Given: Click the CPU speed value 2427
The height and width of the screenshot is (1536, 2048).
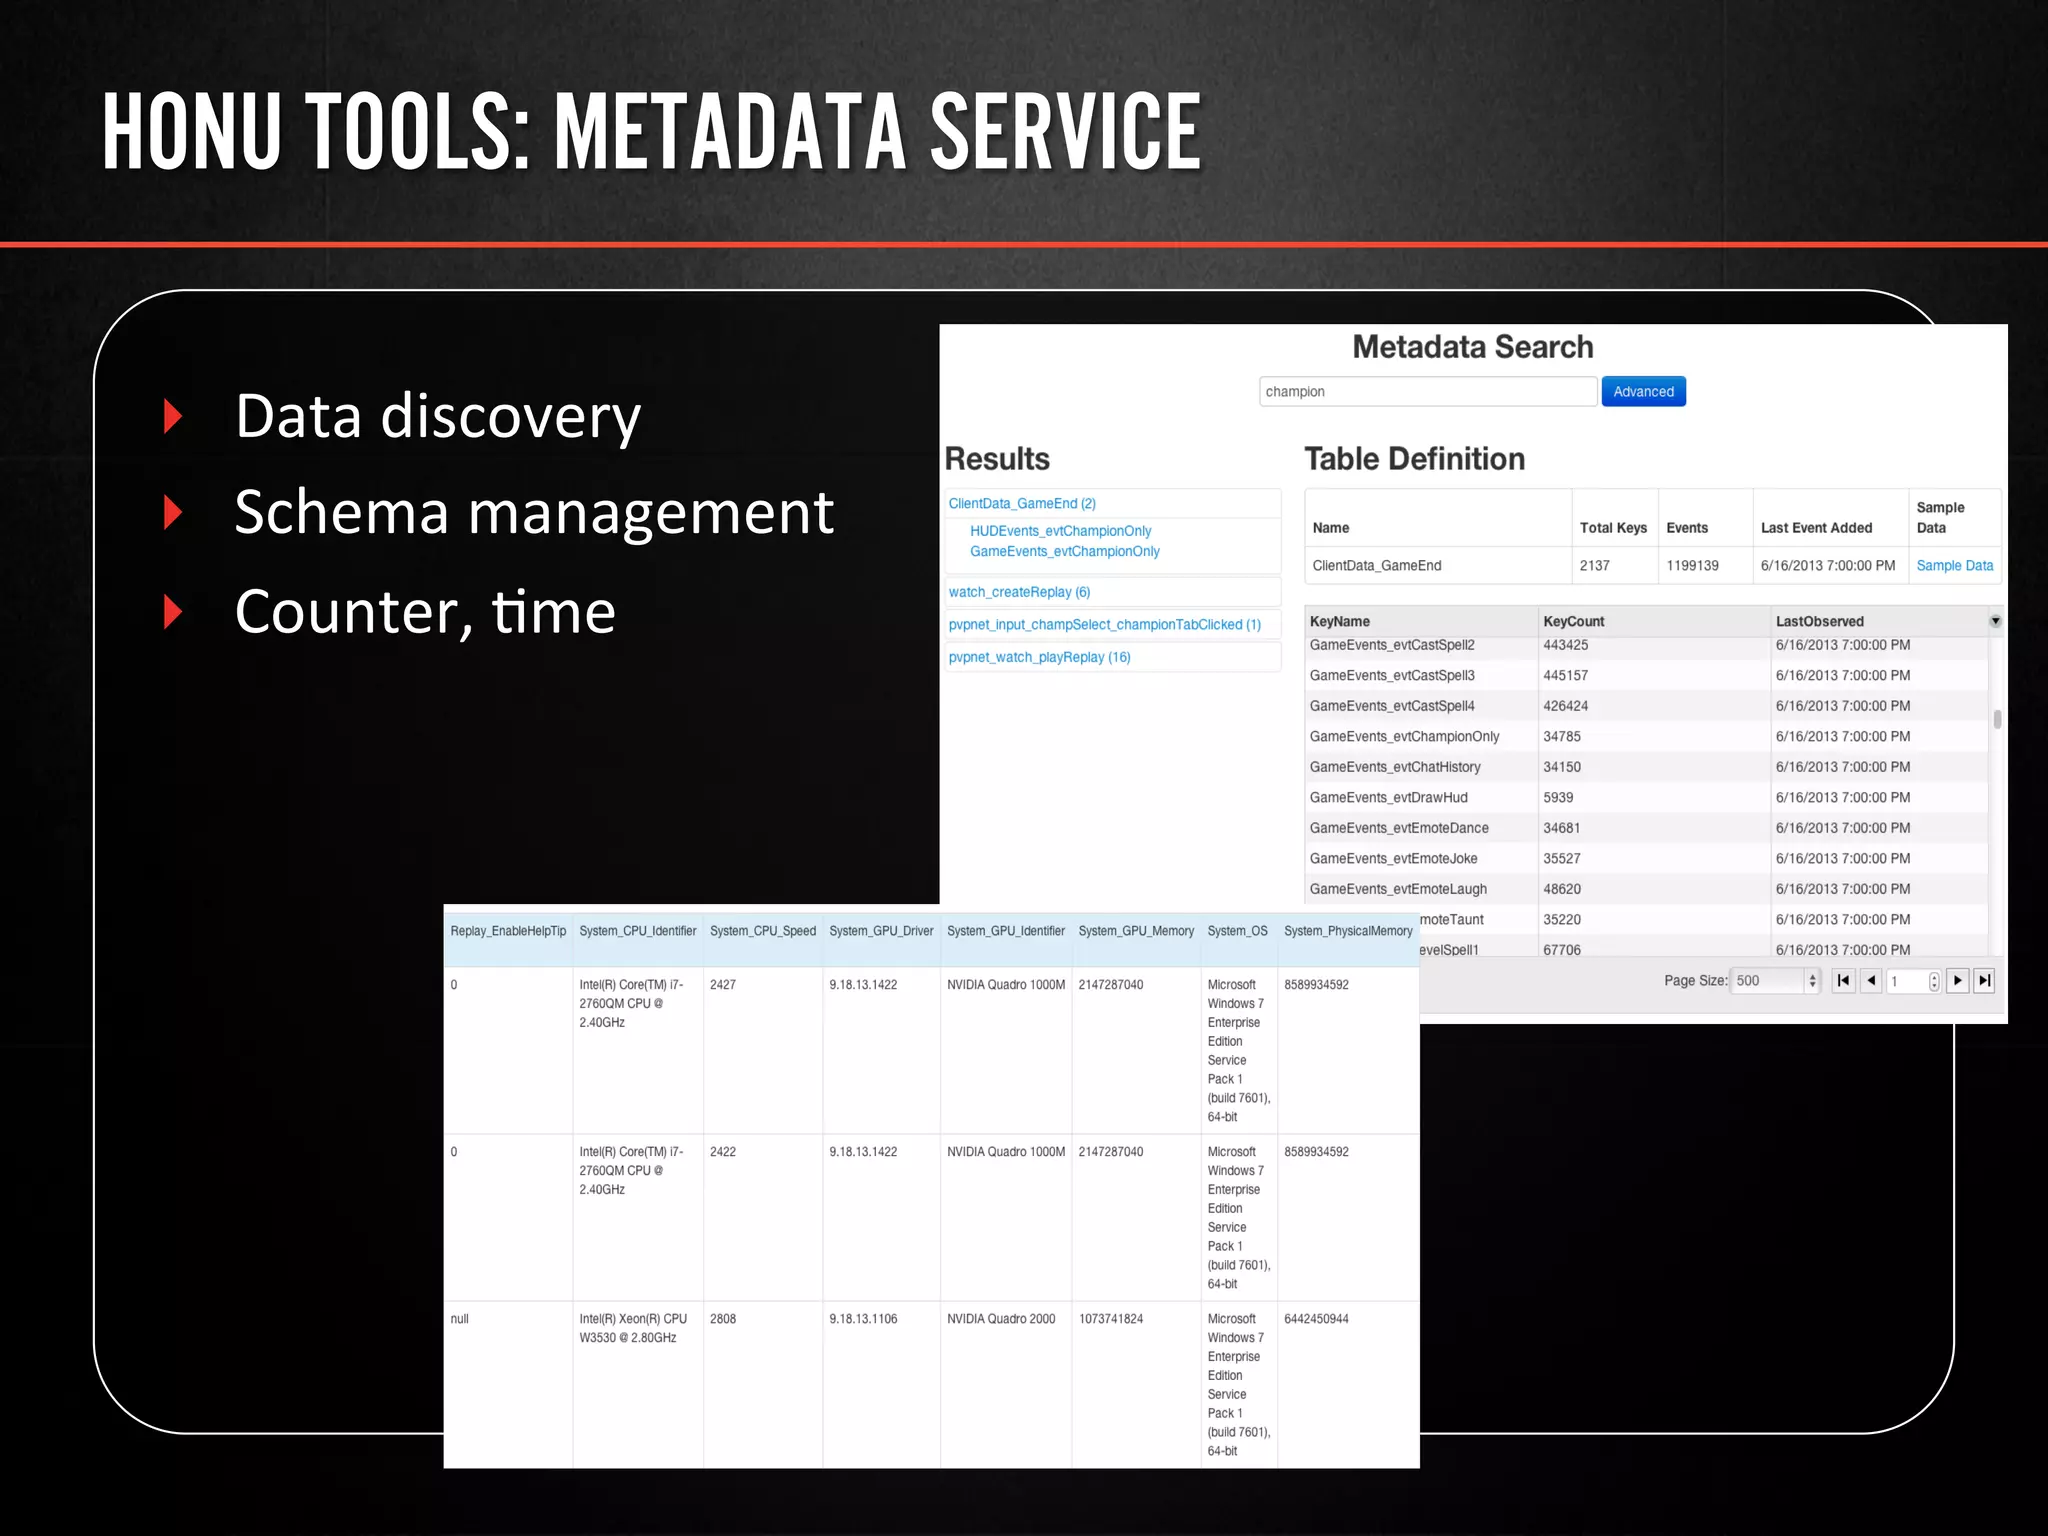Looking at the screenshot, I should (722, 985).
